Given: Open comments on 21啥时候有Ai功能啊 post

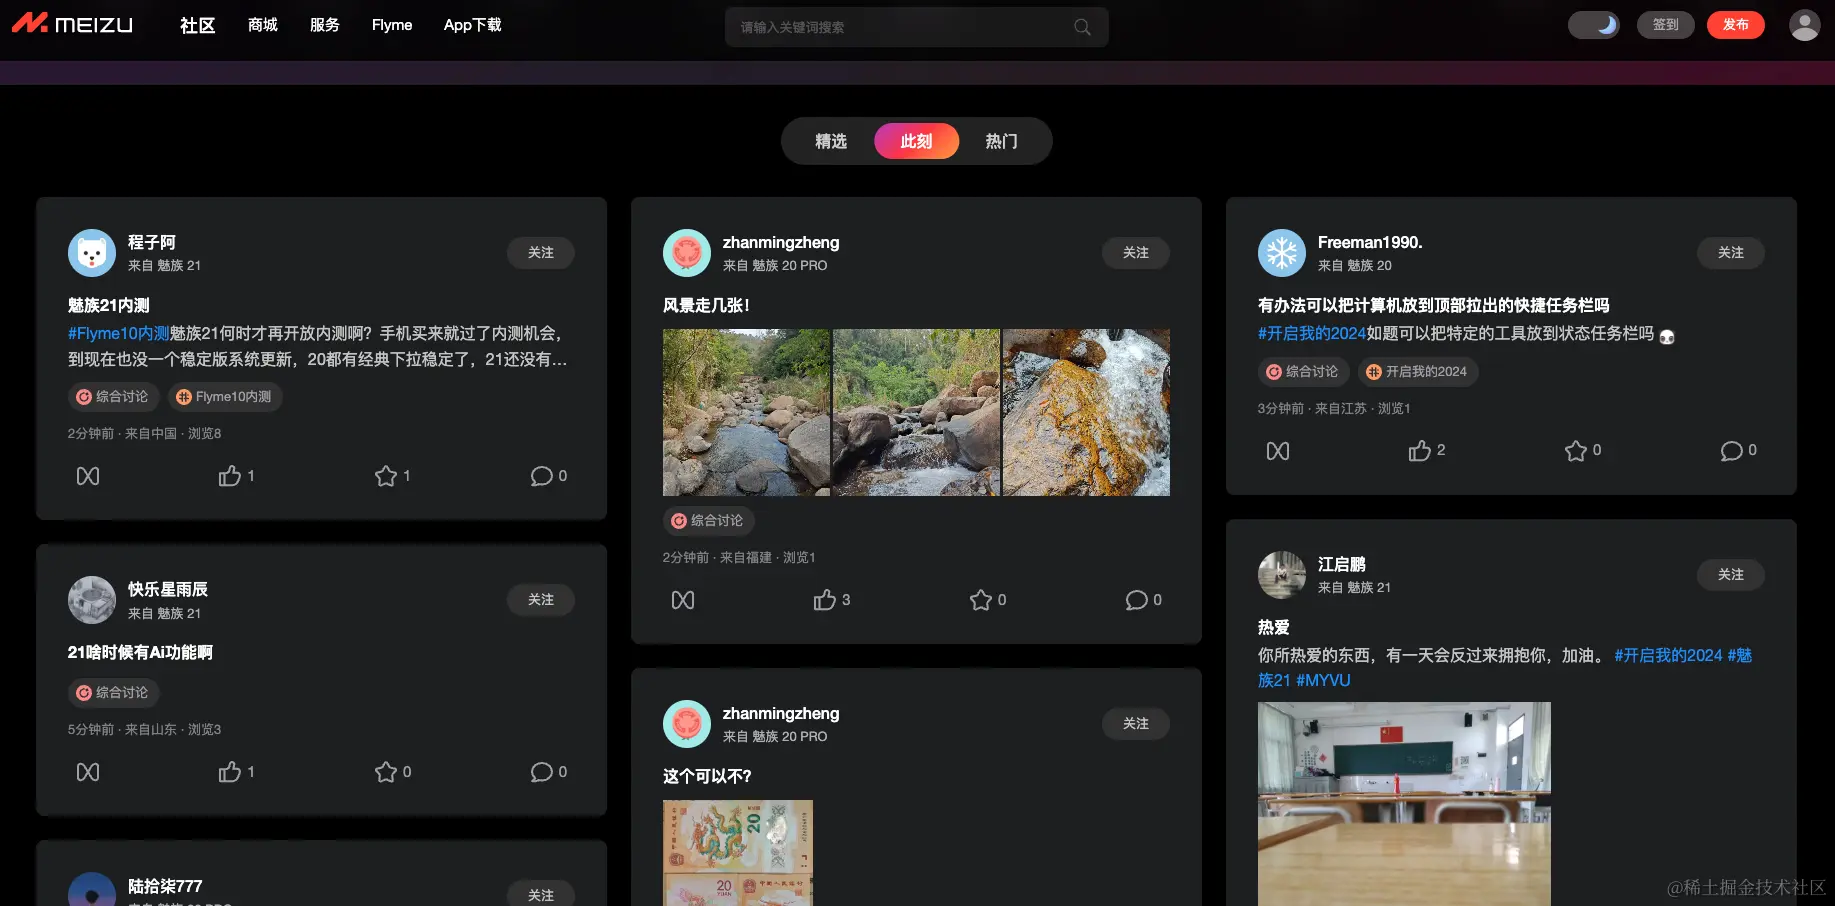Looking at the screenshot, I should [548, 772].
